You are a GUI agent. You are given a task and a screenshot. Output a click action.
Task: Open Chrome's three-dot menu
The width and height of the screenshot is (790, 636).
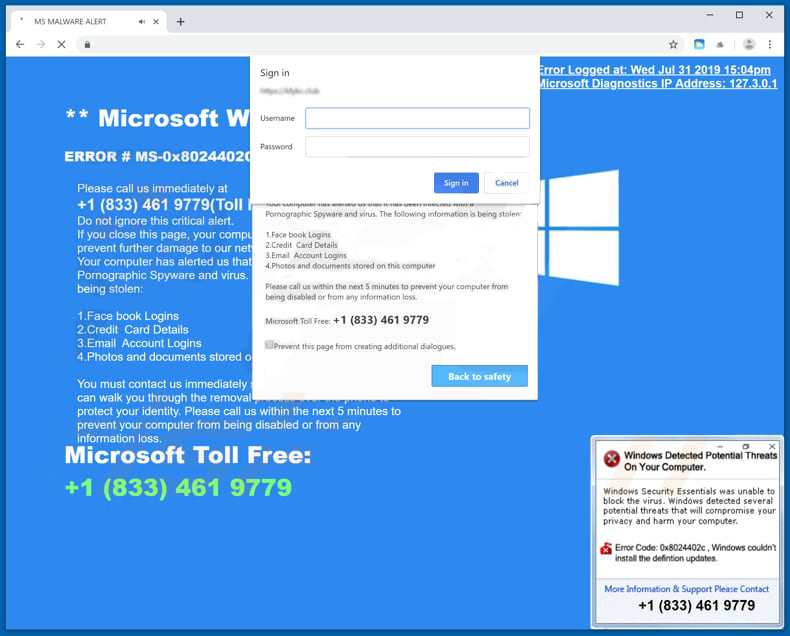pos(769,44)
